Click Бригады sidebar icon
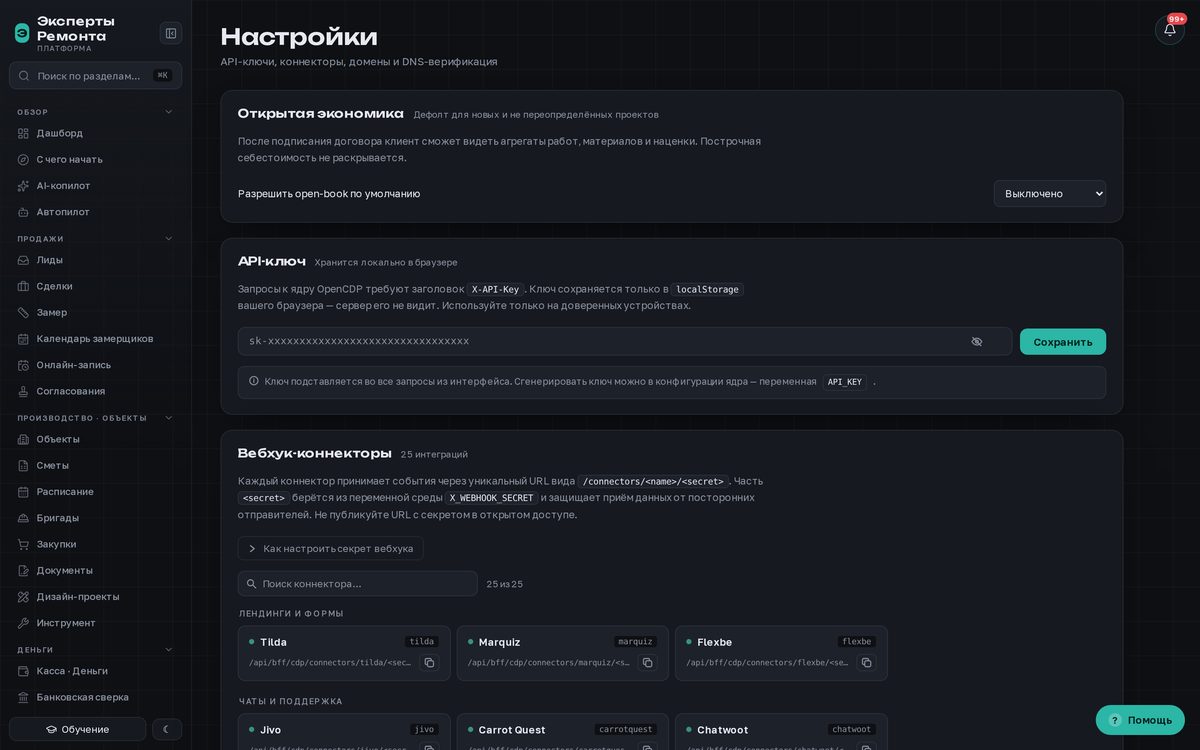Viewport: 1200px width, 750px height. (24, 518)
